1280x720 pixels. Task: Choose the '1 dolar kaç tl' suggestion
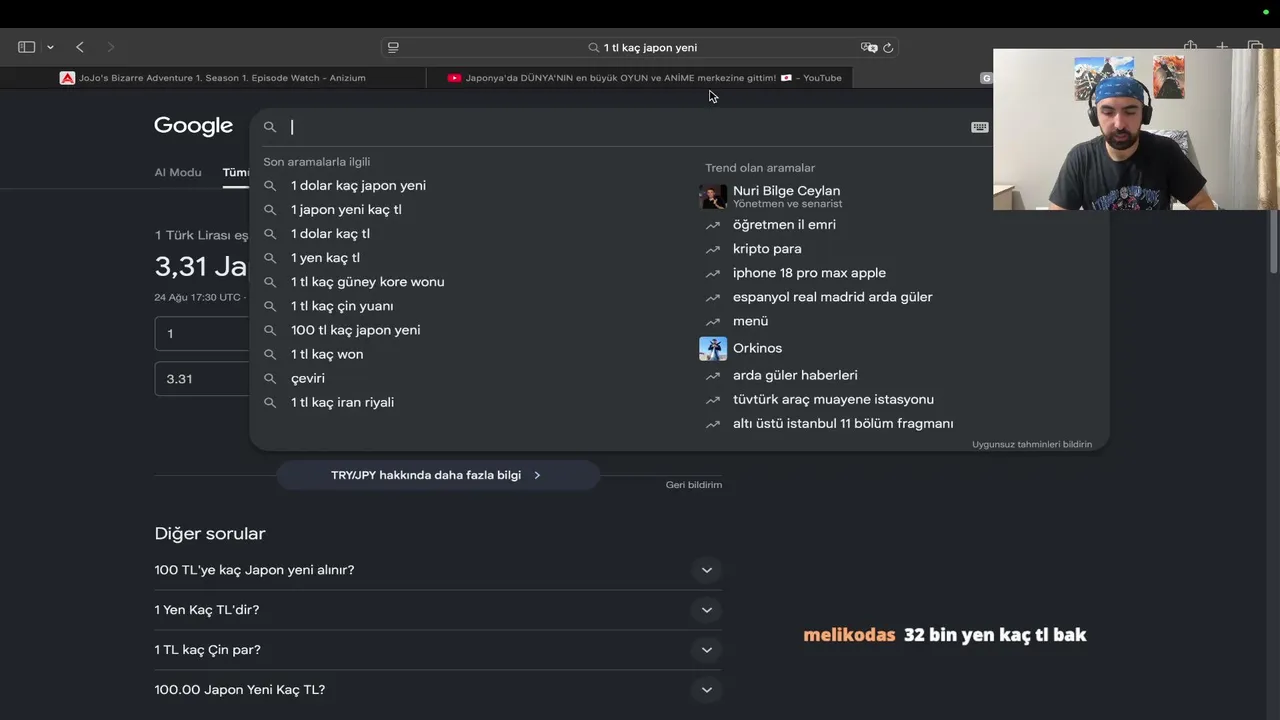point(330,233)
